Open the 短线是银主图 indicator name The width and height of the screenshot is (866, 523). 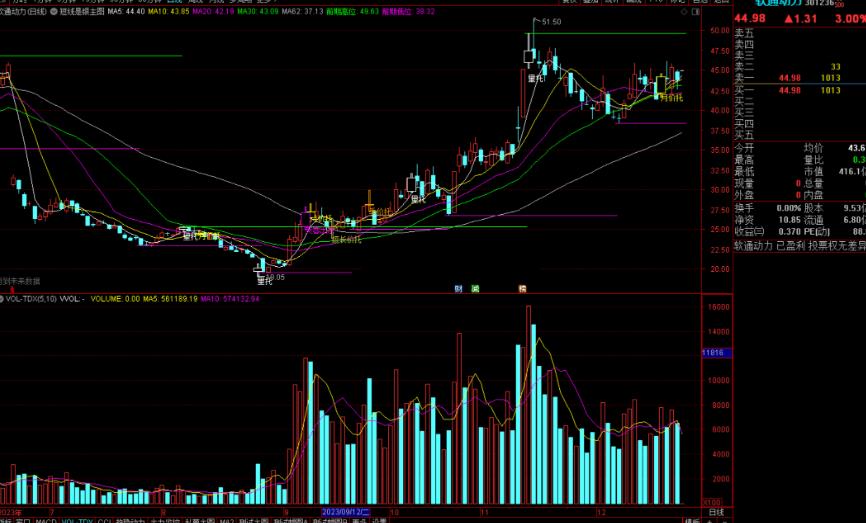coord(82,12)
